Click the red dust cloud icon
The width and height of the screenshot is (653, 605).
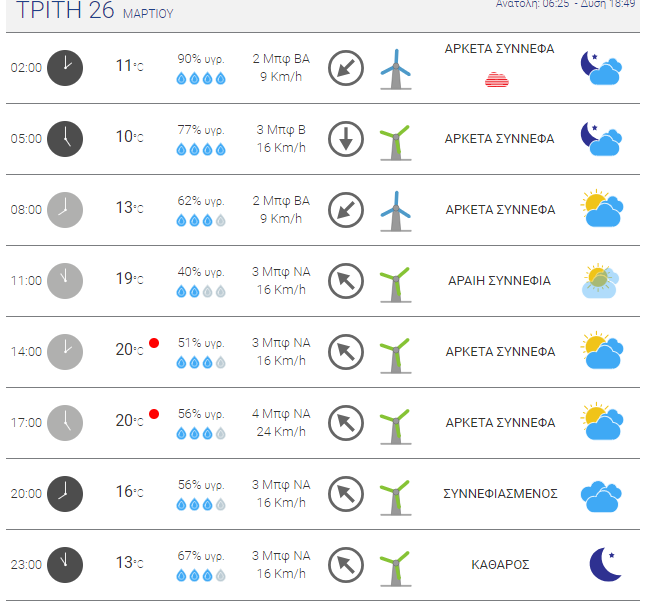coord(497,80)
